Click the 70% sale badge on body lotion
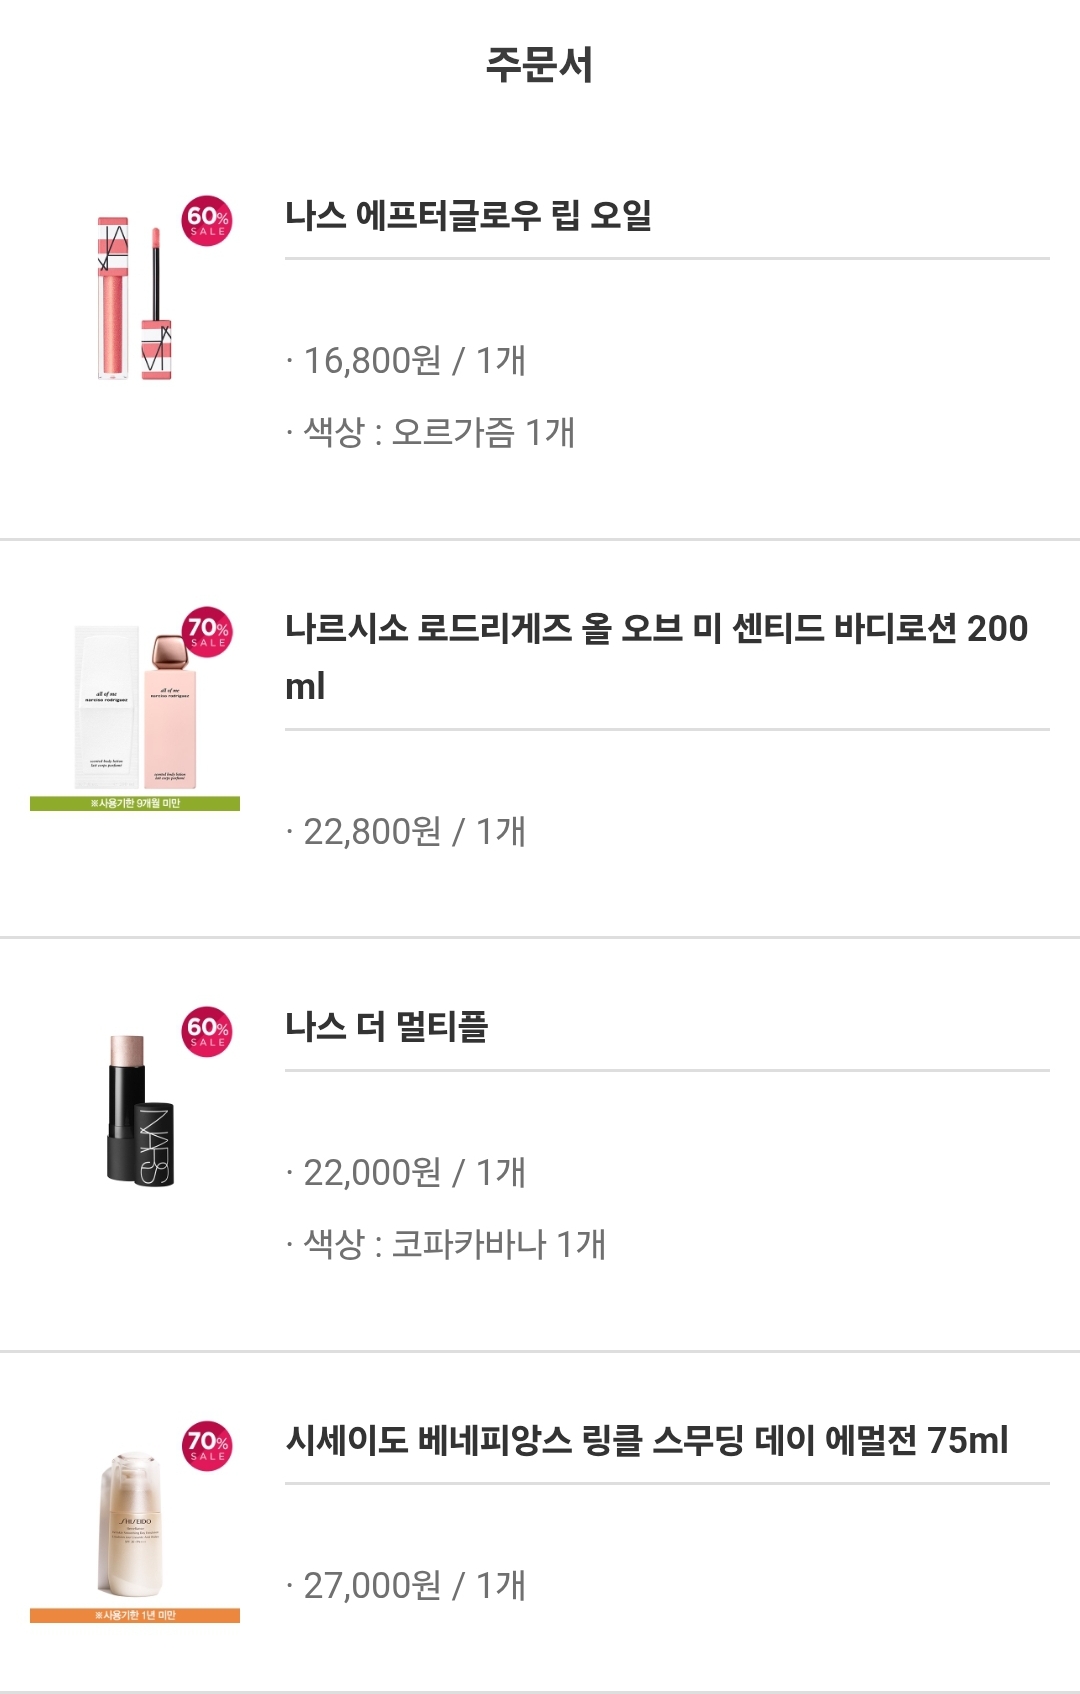 (207, 633)
